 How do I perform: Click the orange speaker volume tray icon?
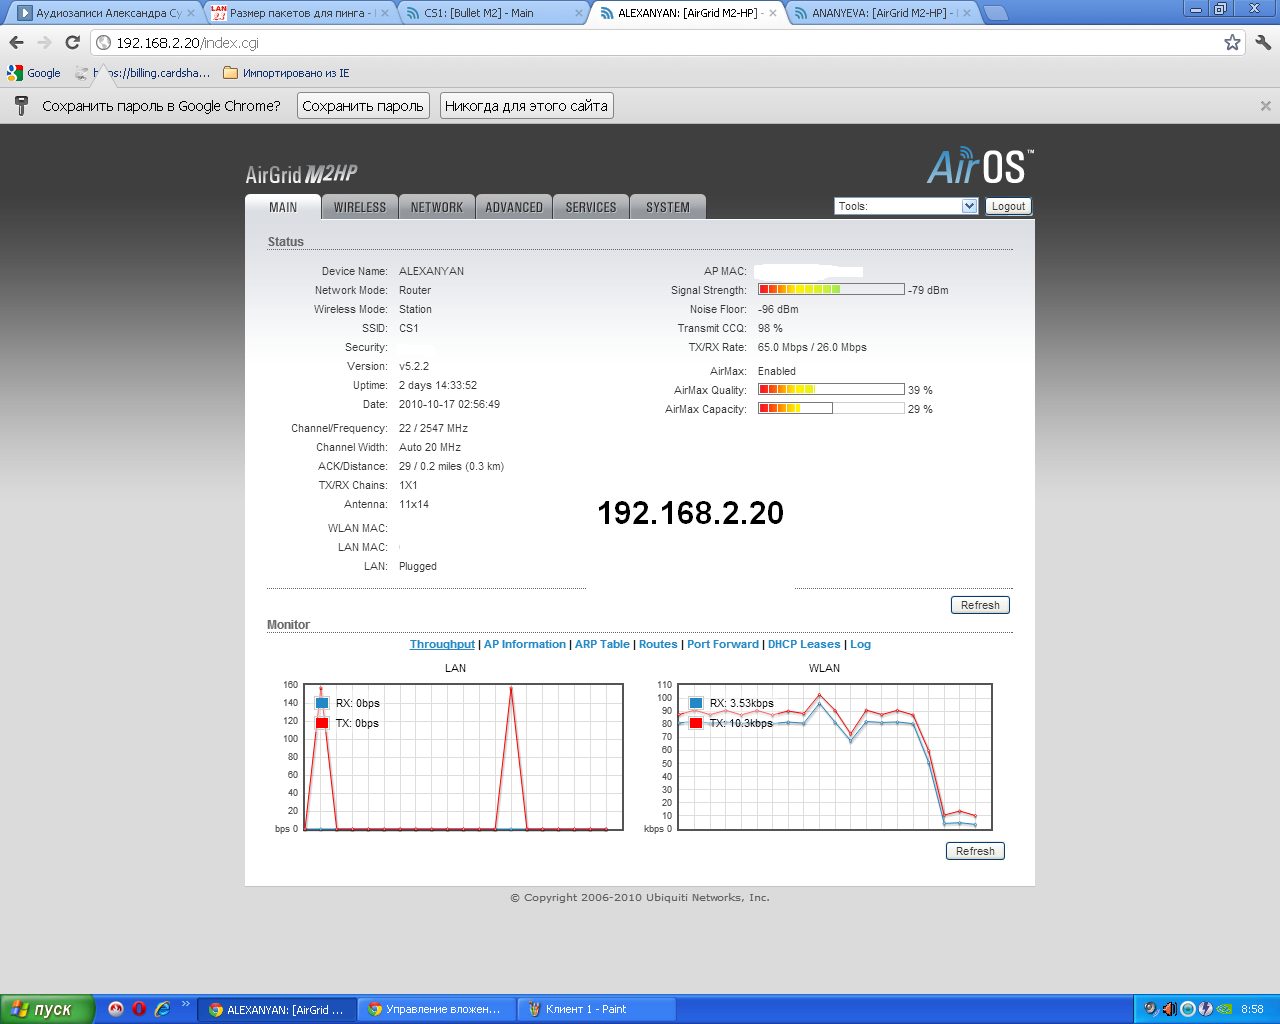pyautogui.click(x=1169, y=1009)
